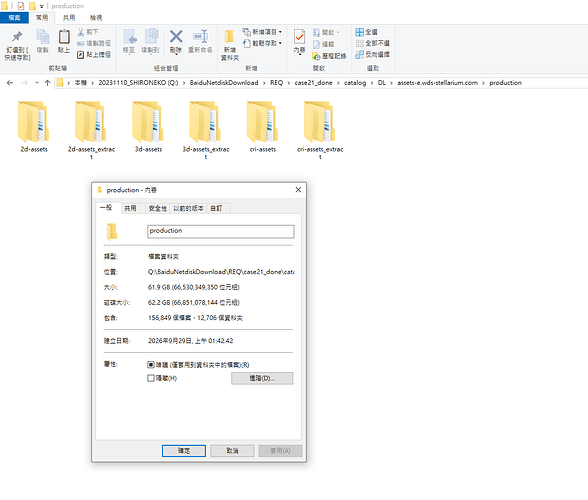Click the quick access Properties icon in title bar
This screenshot has height=500, width=588.
pos(21,6)
